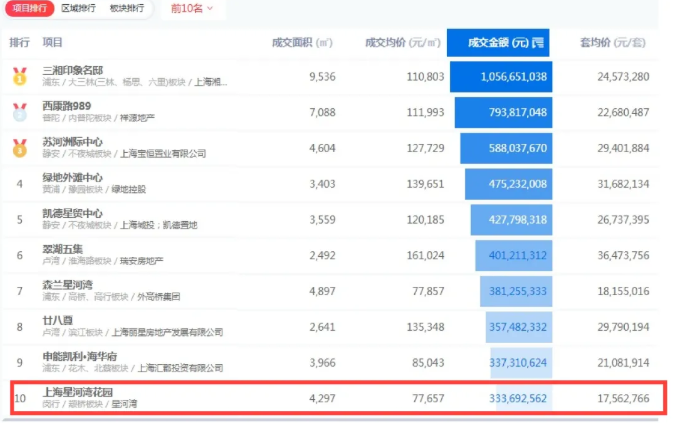Click amount bar 427,798,318
Image resolution: width=673 pixels, height=427 pixels.
[x=512, y=220]
